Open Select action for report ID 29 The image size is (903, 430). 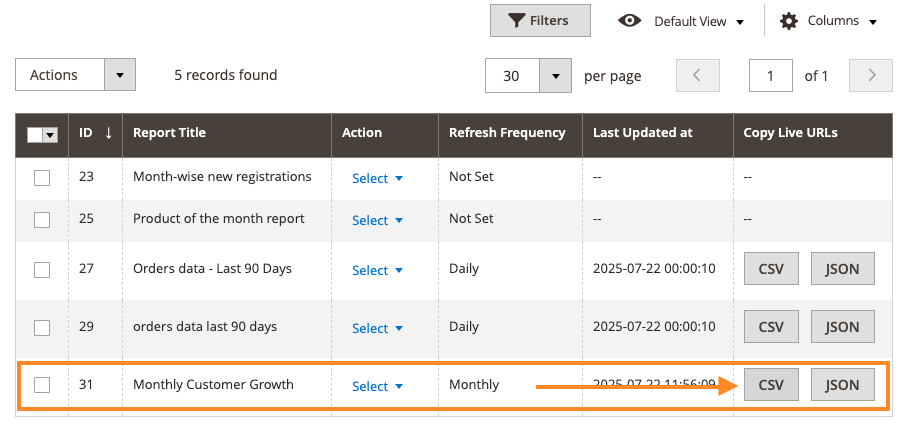377,329
